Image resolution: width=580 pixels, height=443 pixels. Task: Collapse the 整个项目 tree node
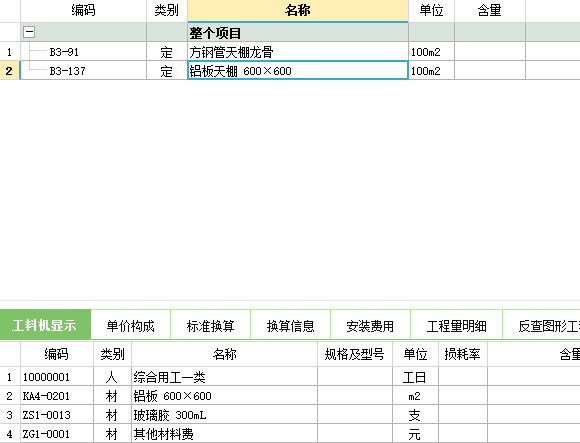click(29, 32)
